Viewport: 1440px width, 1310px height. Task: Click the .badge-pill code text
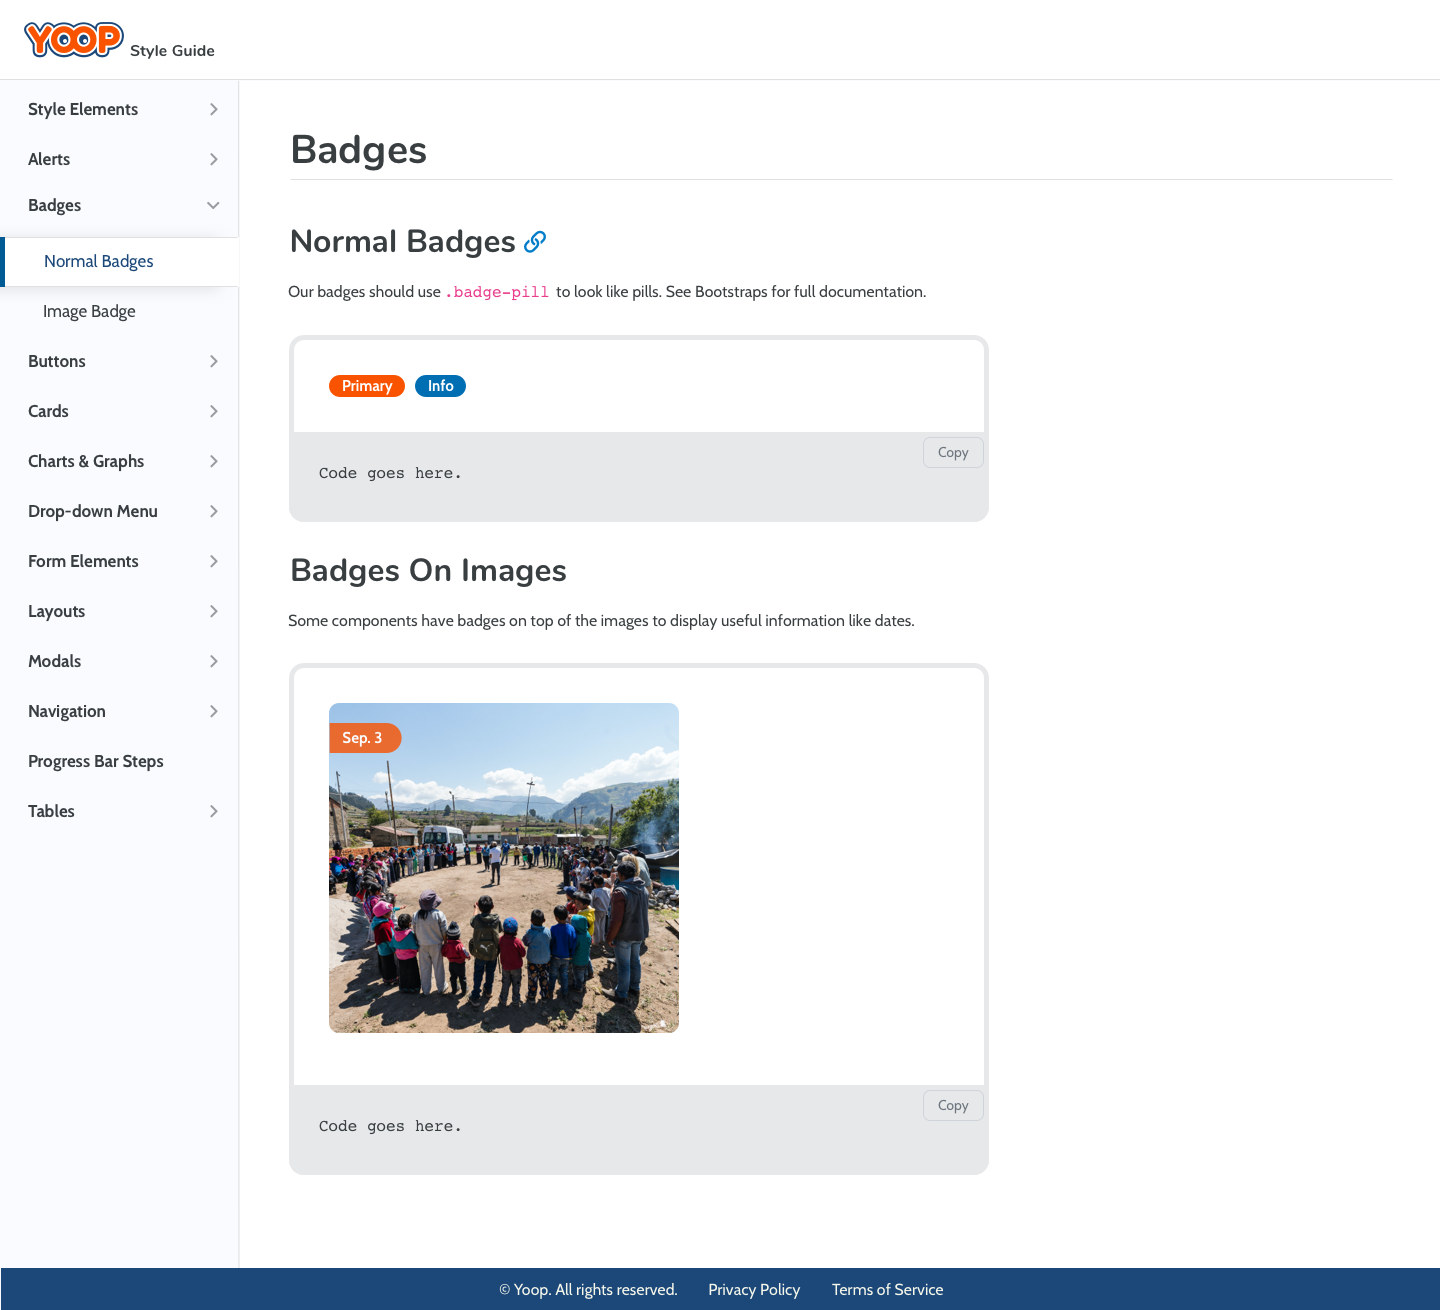(x=497, y=292)
